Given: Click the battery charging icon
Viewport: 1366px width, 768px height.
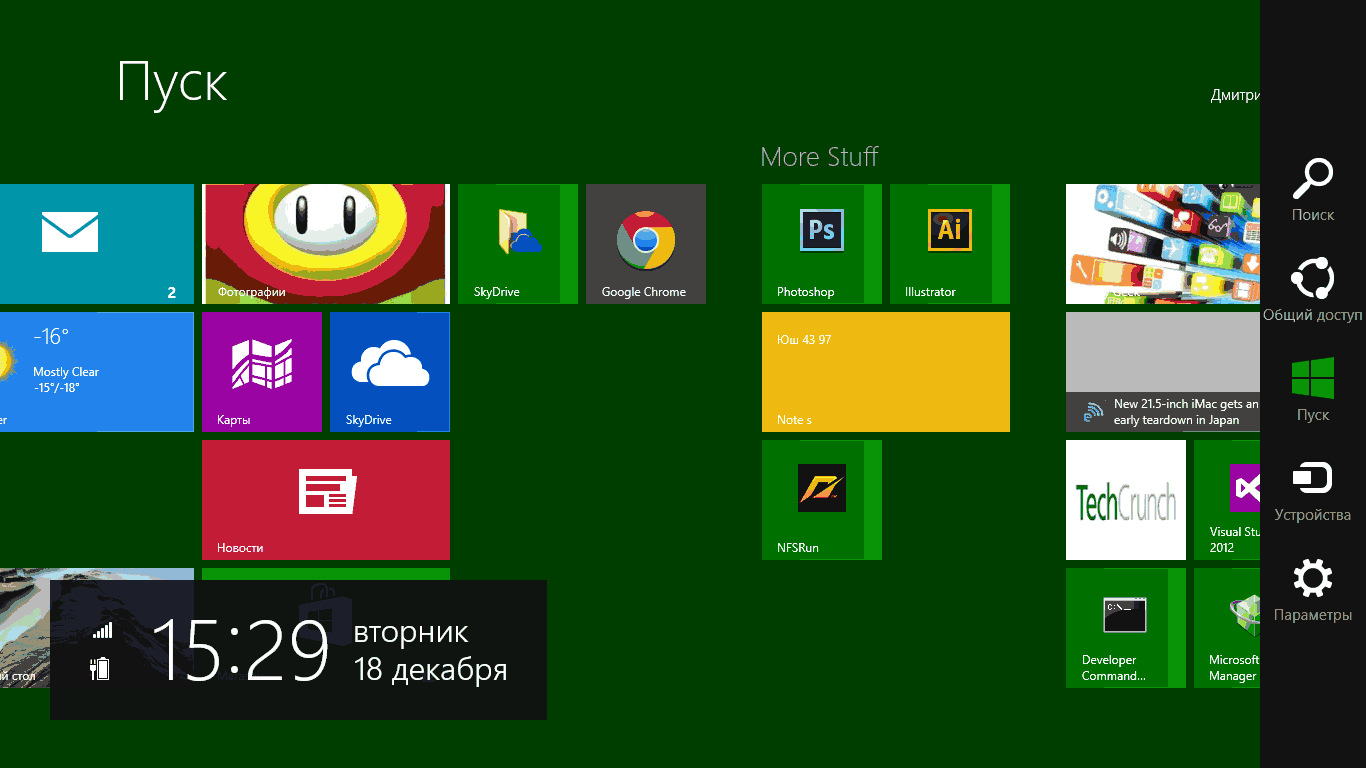Looking at the screenshot, I should pyautogui.click(x=100, y=668).
